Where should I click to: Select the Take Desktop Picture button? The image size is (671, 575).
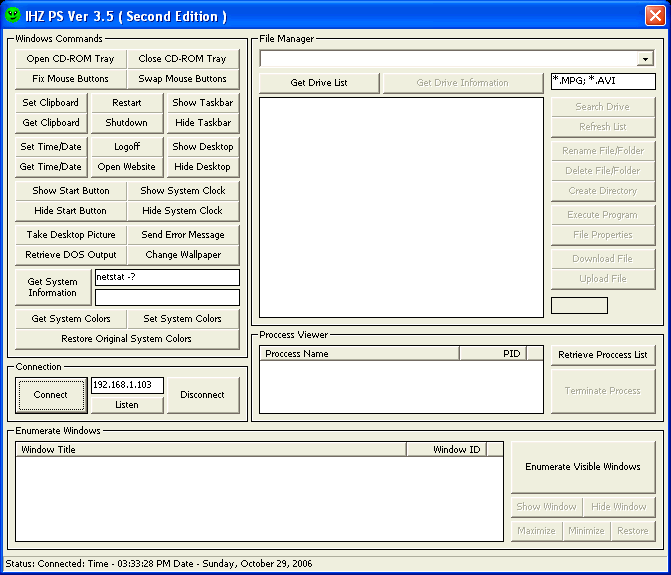[x=70, y=235]
